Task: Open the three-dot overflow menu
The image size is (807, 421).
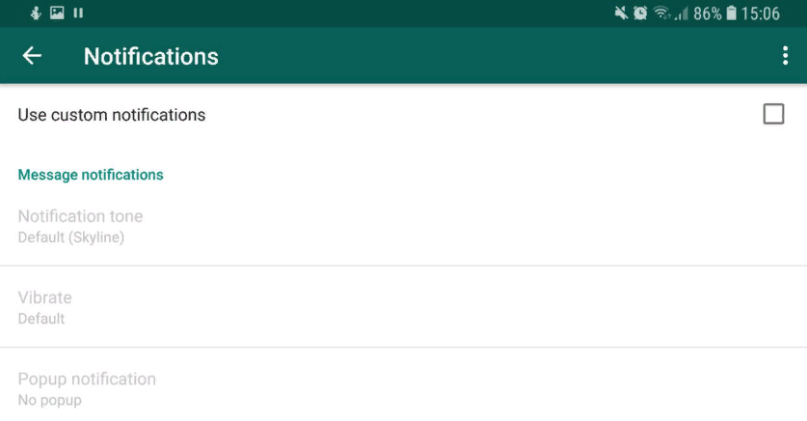Action: click(x=785, y=56)
